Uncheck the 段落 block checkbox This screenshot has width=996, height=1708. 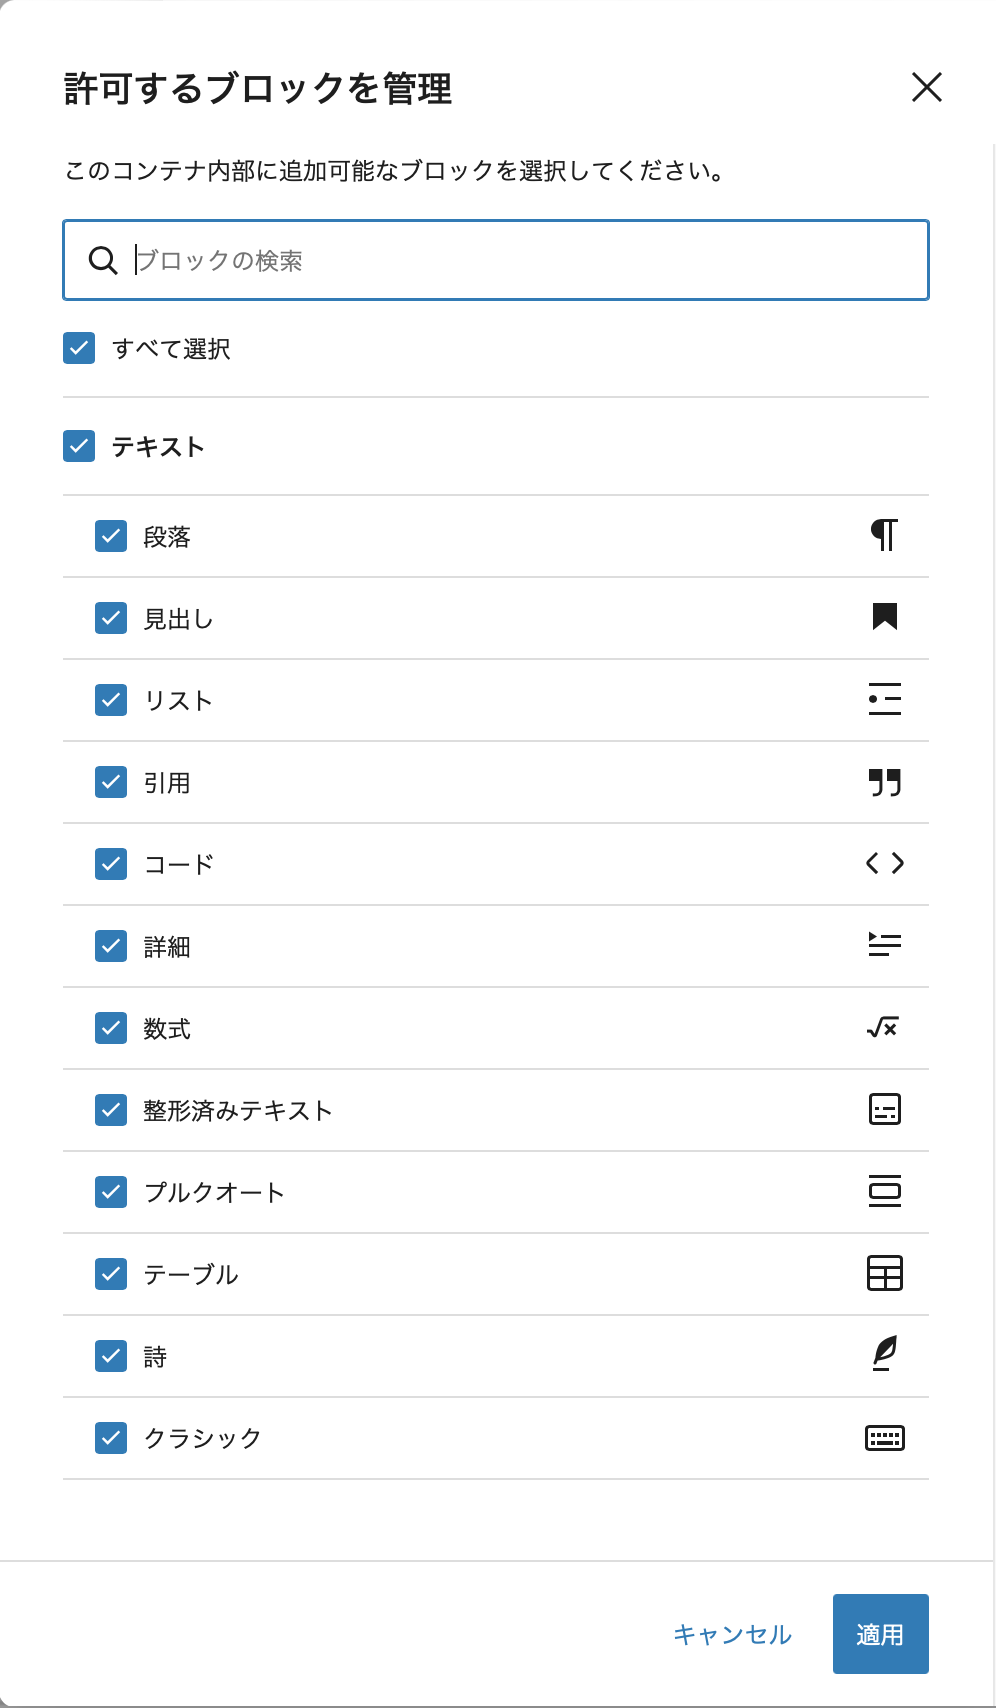[111, 536]
